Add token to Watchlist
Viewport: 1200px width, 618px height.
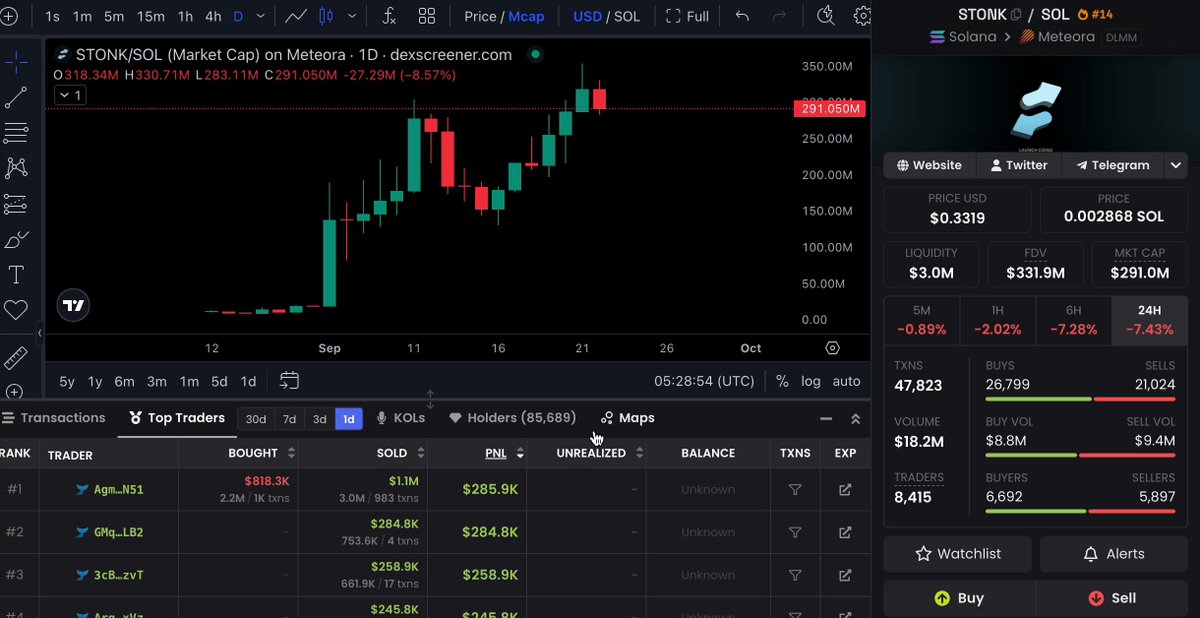click(x=957, y=554)
